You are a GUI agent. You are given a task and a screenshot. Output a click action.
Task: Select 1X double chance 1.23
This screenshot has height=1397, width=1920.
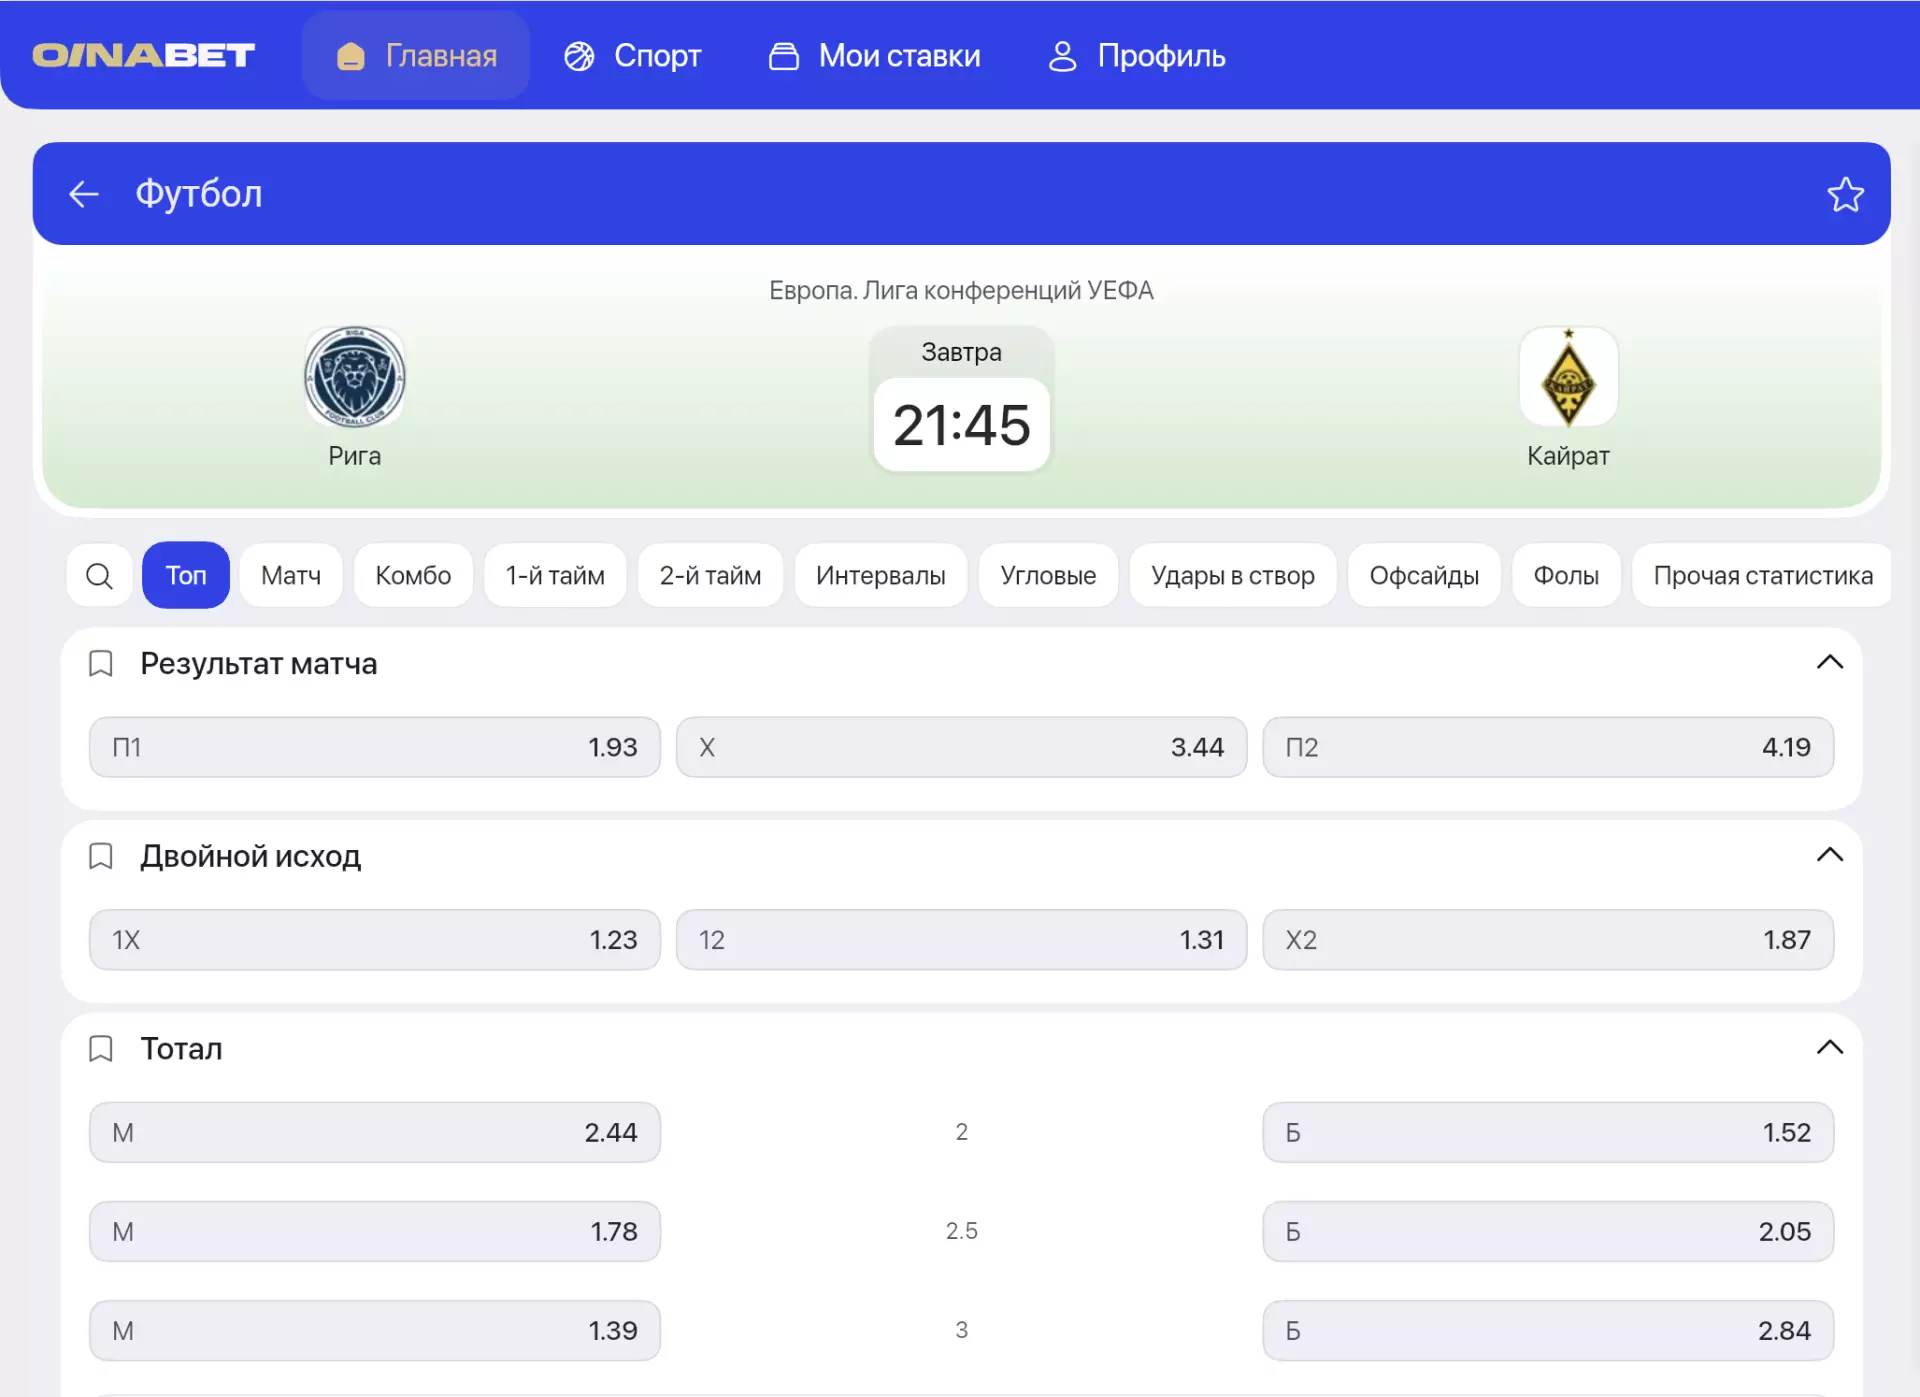(x=375, y=940)
